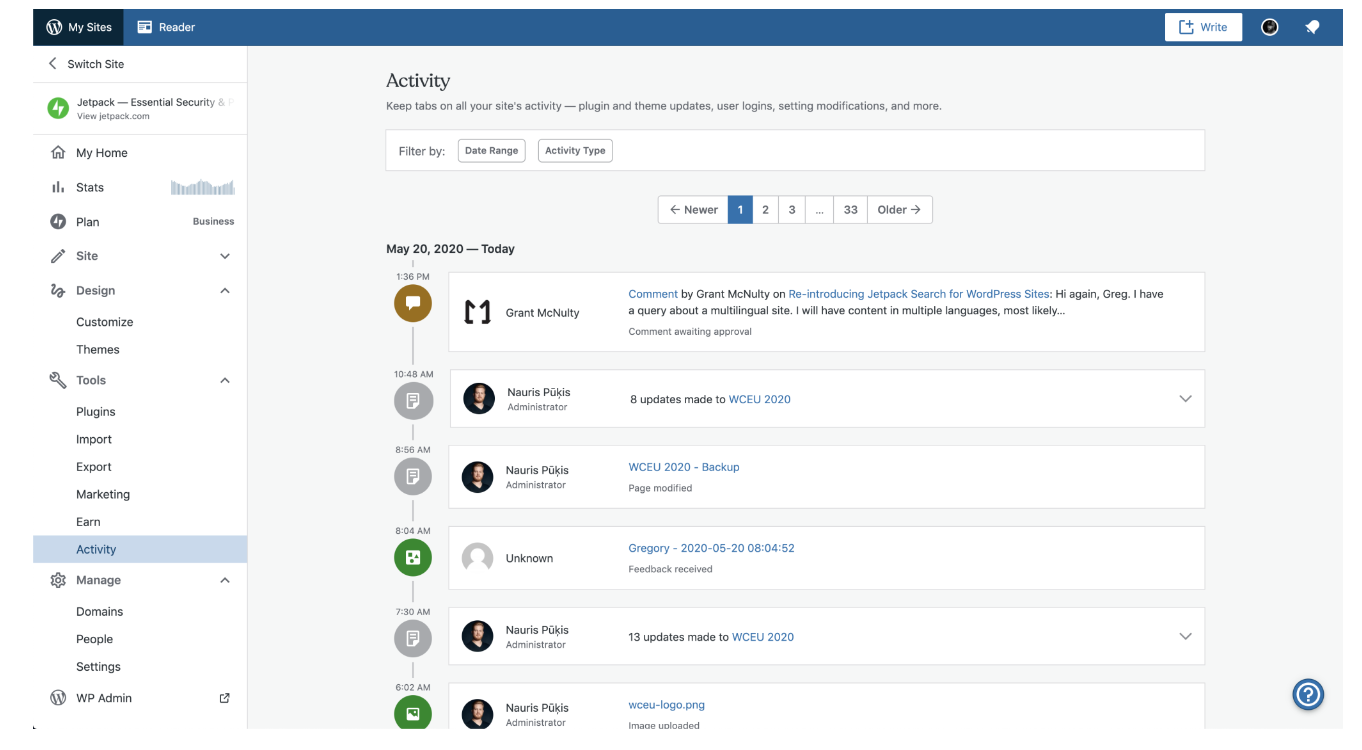Viewport: 1362px width, 750px height.
Task: Switch to the Reader tab
Action: (165, 27)
